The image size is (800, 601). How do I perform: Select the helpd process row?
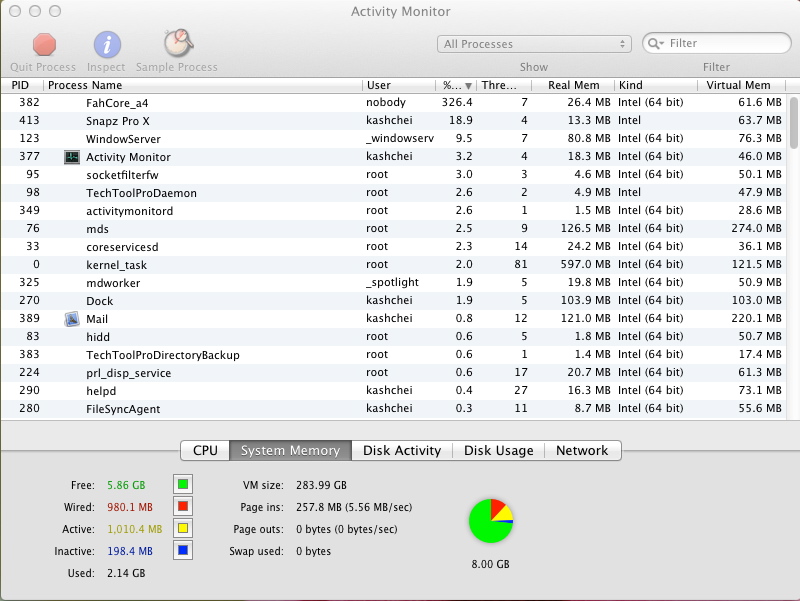[x=393, y=391]
